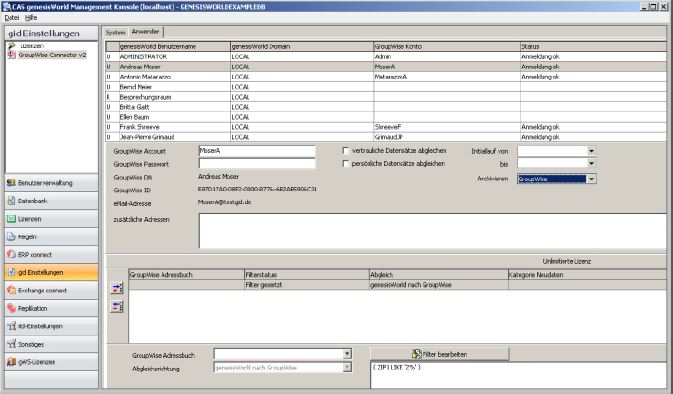Click the remove address book mapping icon
The image size is (673, 394).
(x=117, y=306)
